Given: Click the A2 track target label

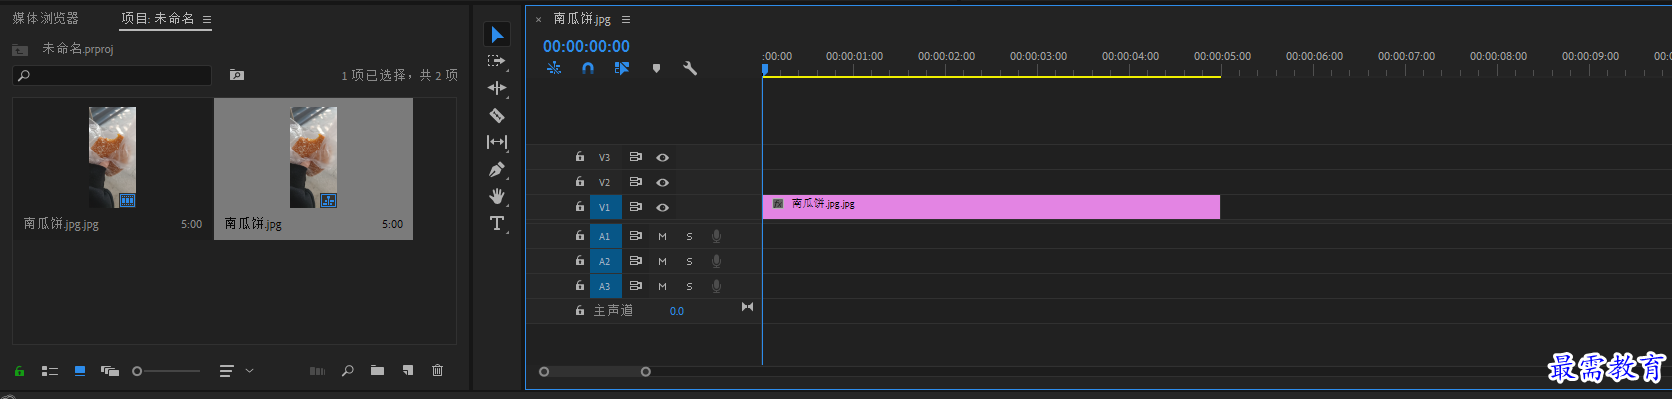Looking at the screenshot, I should (x=605, y=261).
